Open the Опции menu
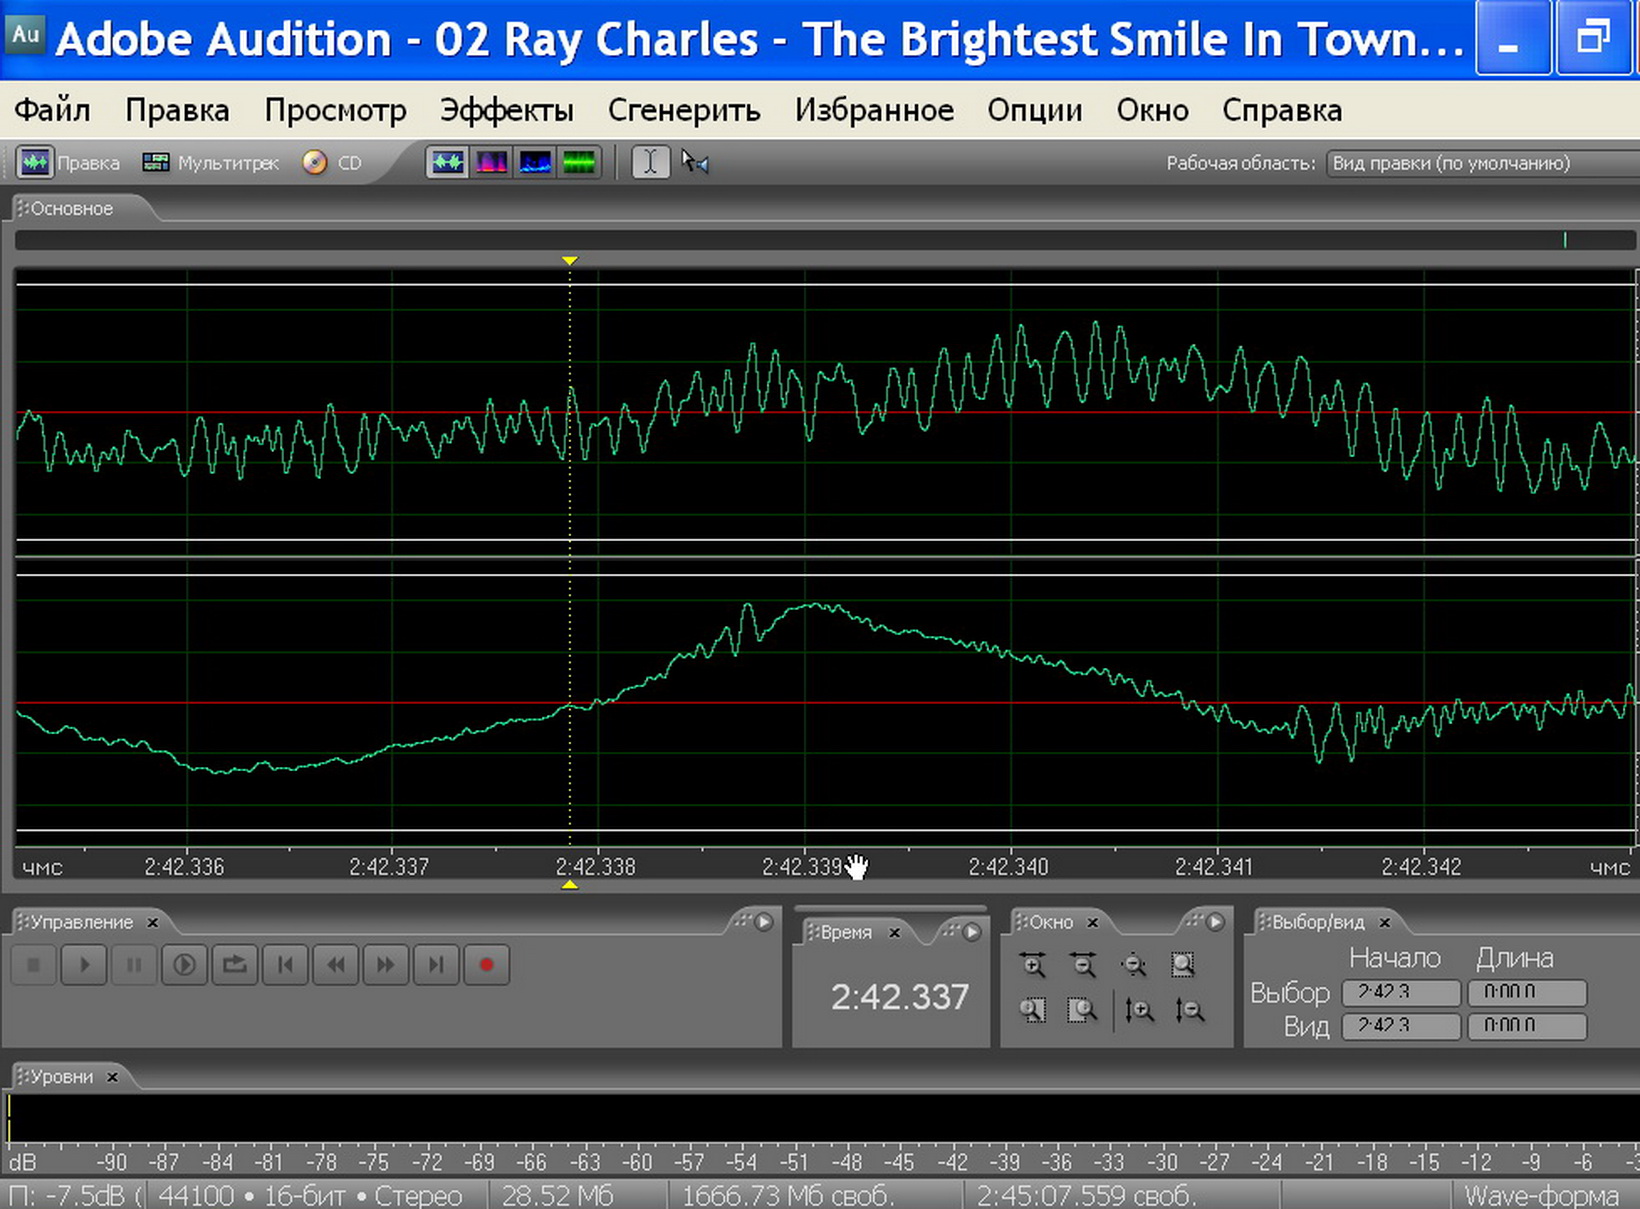This screenshot has width=1640, height=1209. click(x=1034, y=110)
